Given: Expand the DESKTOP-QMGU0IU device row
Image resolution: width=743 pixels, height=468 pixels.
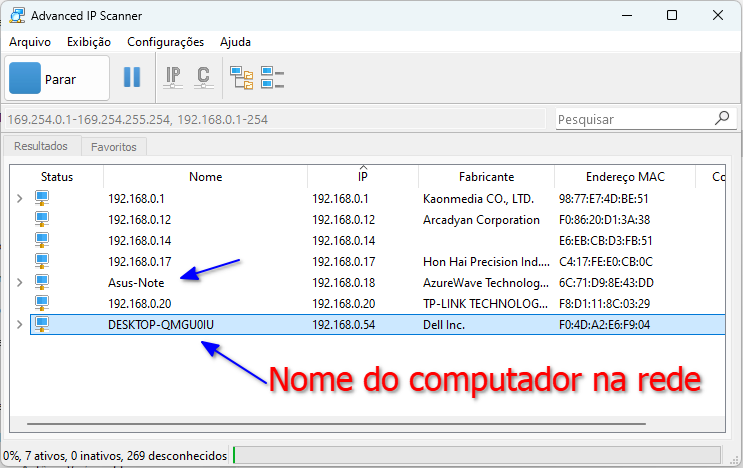Looking at the screenshot, I should tap(19, 324).
